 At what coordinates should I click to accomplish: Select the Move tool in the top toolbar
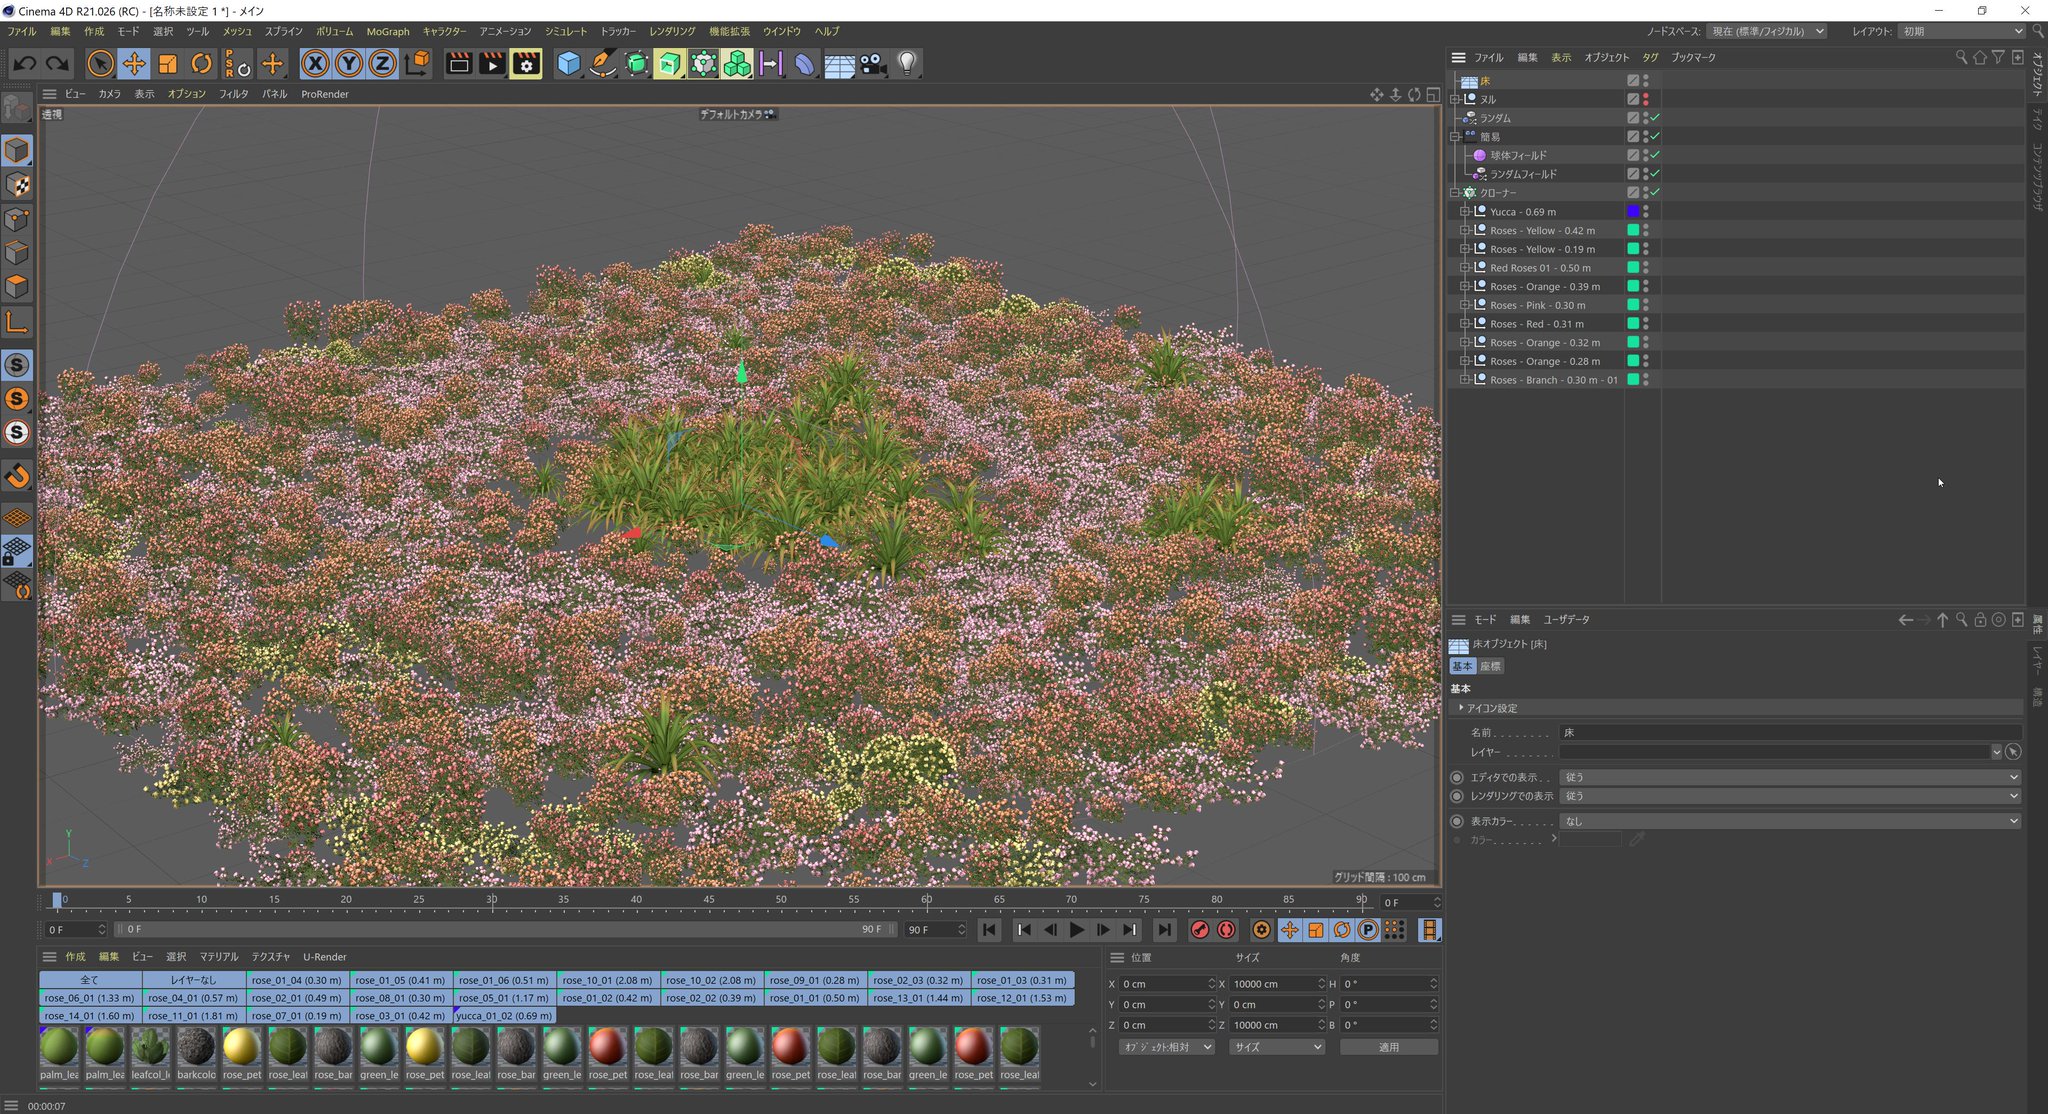134,64
